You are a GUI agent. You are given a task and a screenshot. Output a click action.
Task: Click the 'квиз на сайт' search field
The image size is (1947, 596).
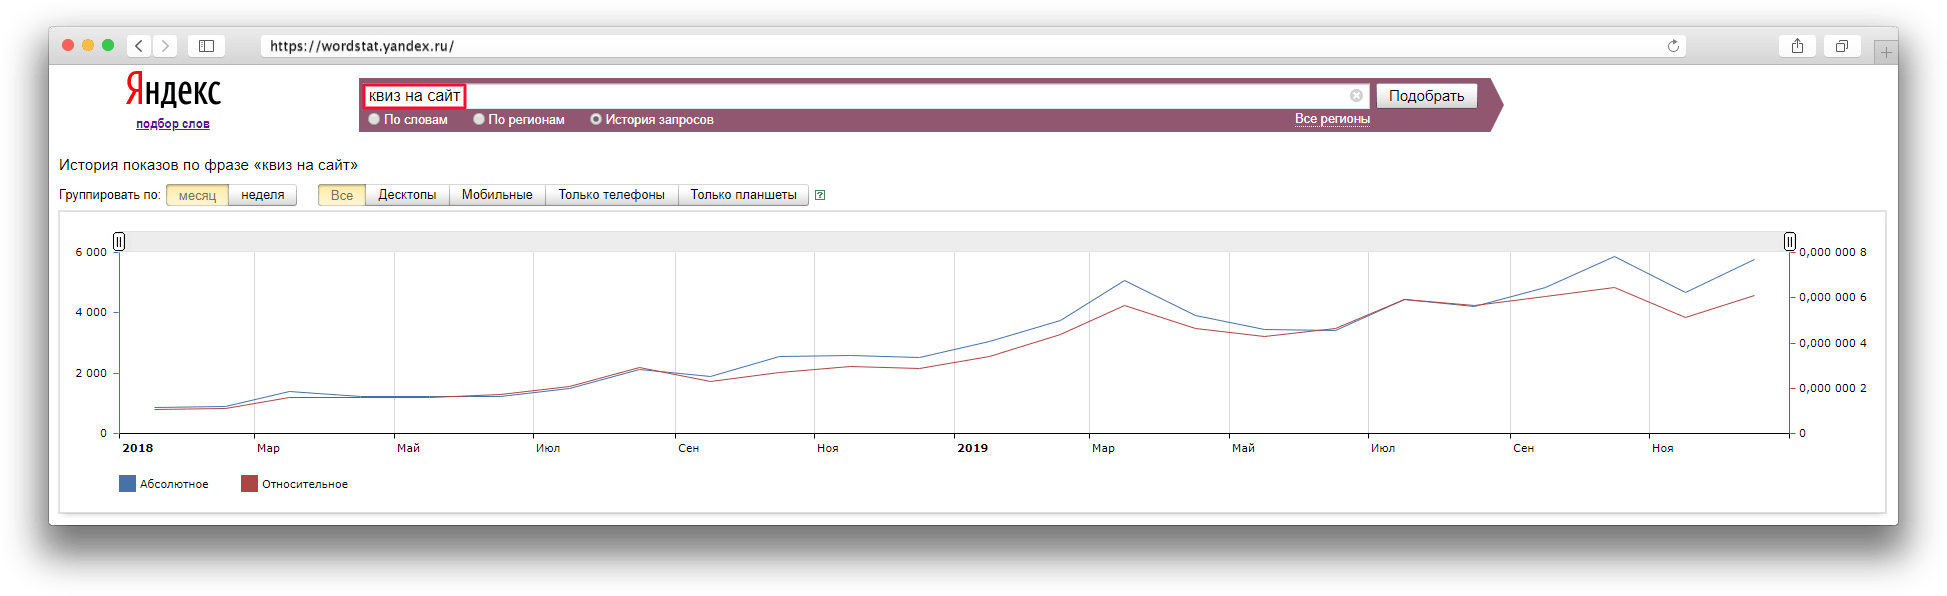(900, 96)
